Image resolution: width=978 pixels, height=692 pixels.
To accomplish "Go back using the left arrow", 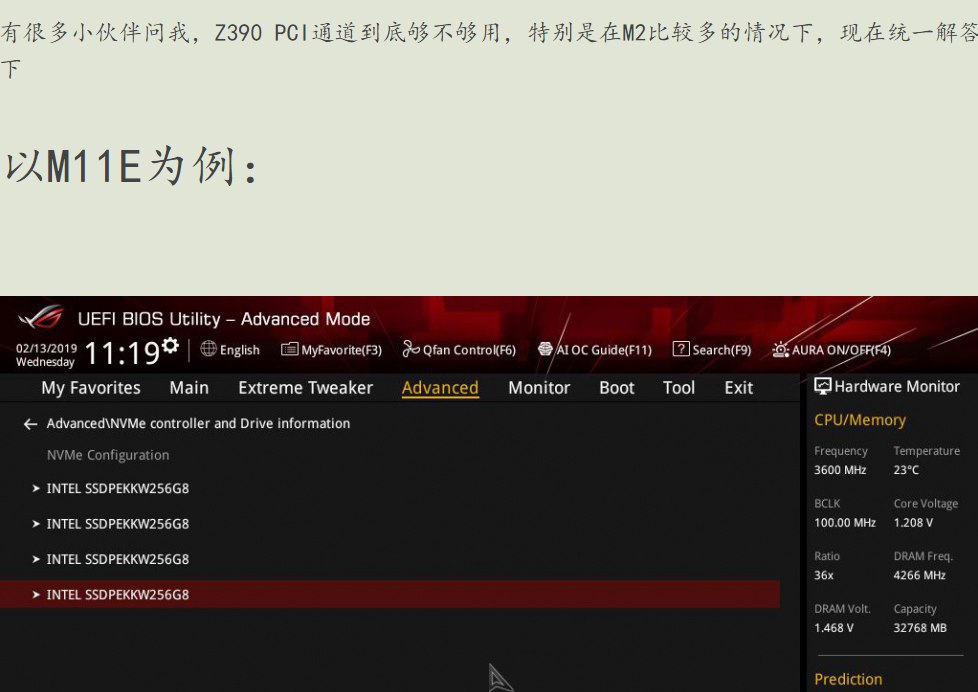I will coord(30,424).
